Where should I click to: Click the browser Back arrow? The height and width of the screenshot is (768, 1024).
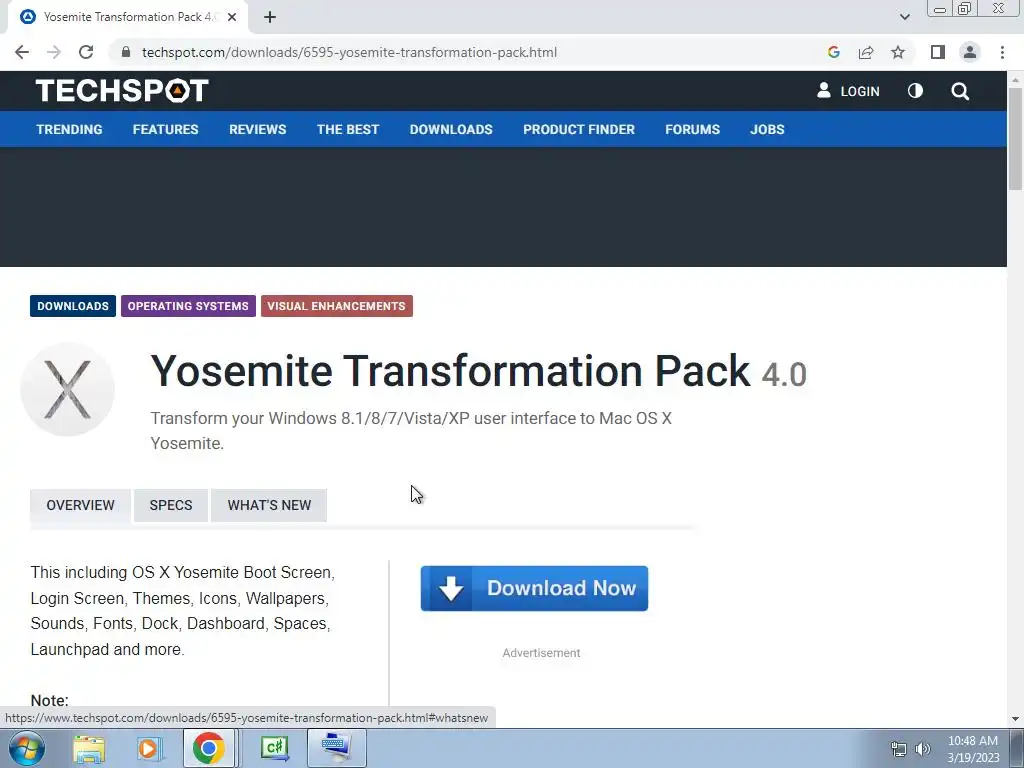click(x=22, y=52)
